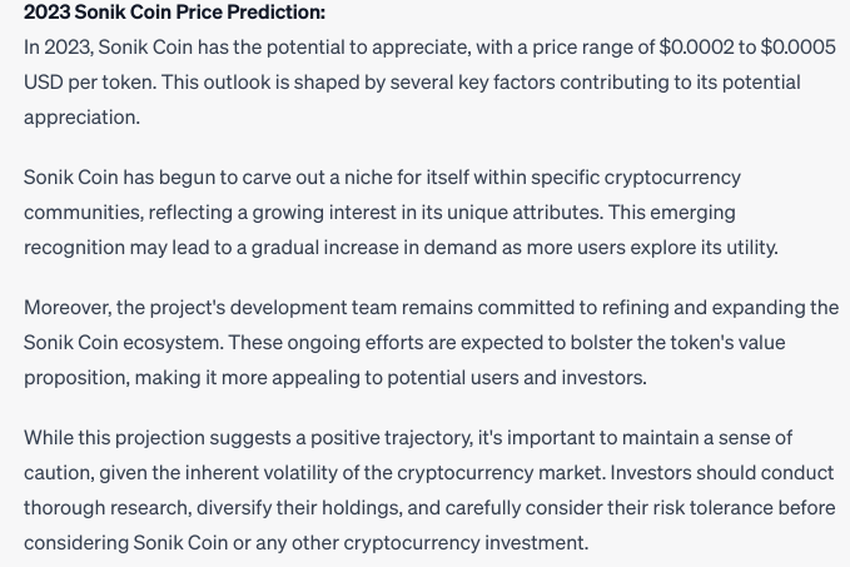Click the phrase "value proposition" word "proposition,"
The height and width of the screenshot is (567, 850).
[76, 378]
